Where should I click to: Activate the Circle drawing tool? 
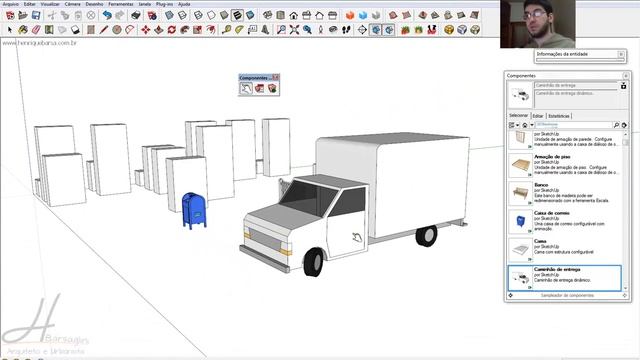pos(117,30)
